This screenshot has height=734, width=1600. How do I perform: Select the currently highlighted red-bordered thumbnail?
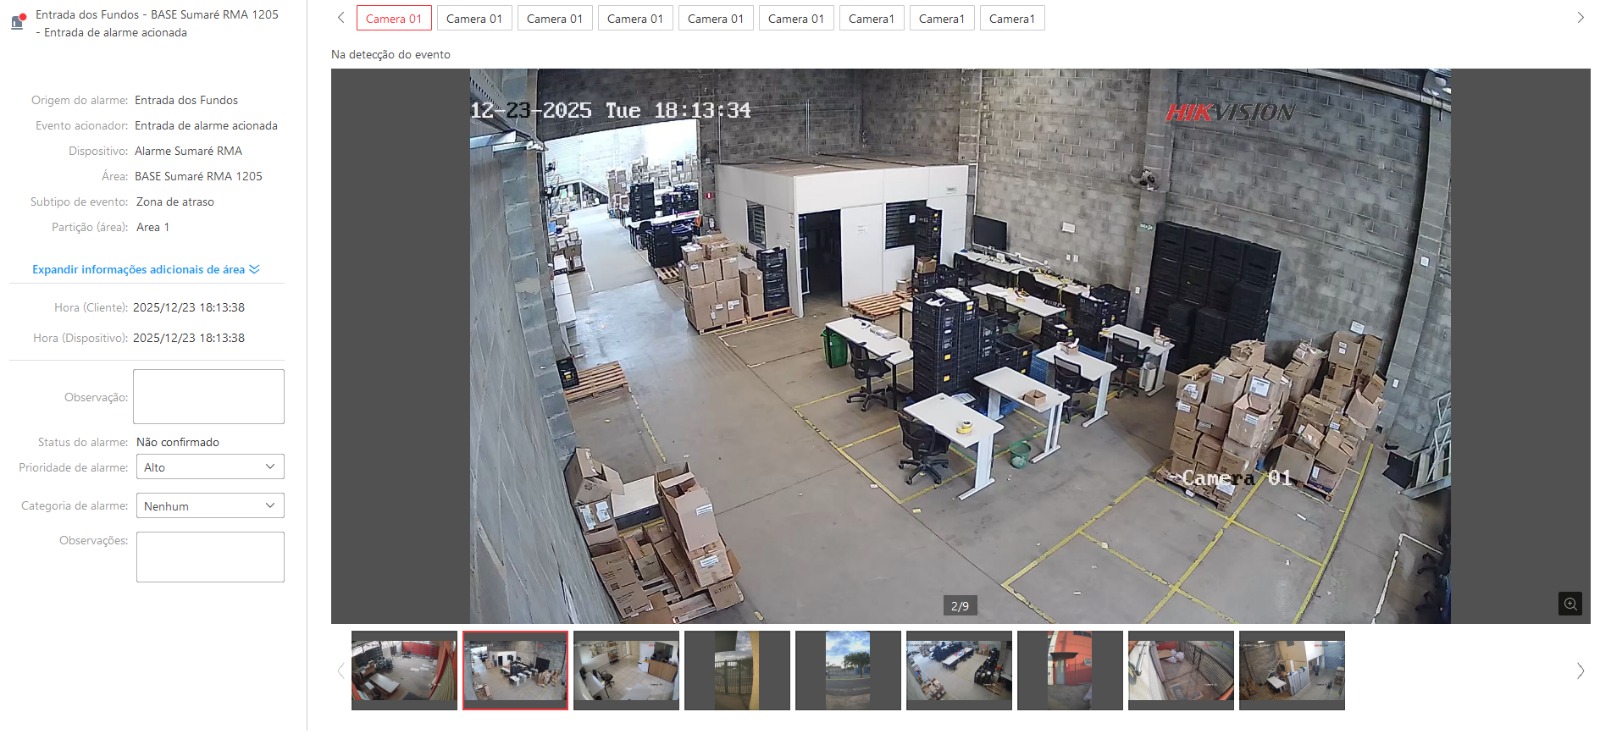coord(515,670)
